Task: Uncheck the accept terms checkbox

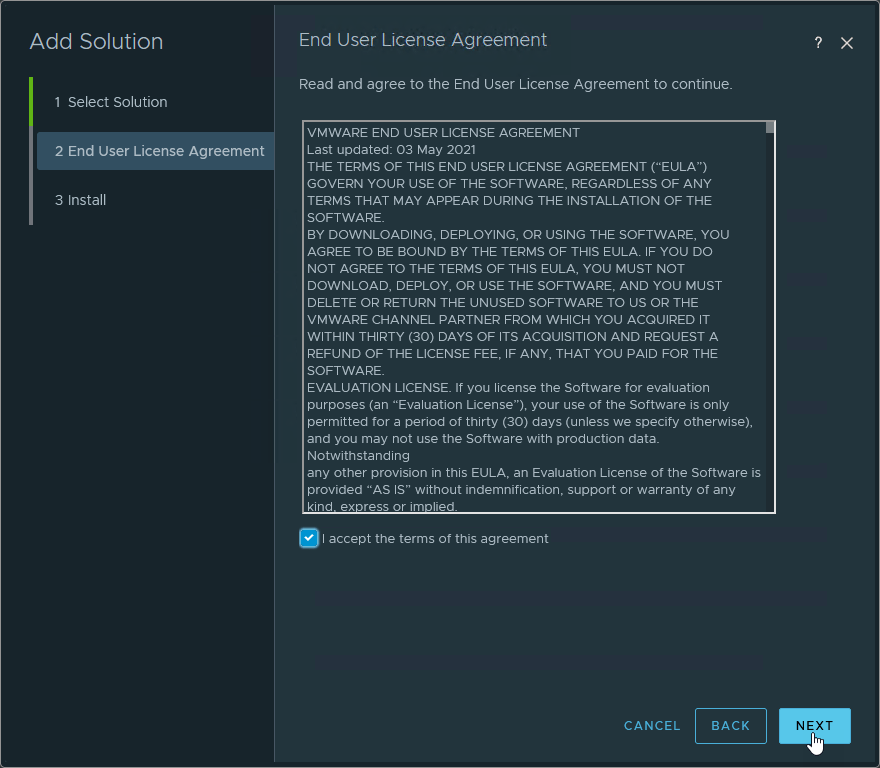Action: pyautogui.click(x=308, y=538)
